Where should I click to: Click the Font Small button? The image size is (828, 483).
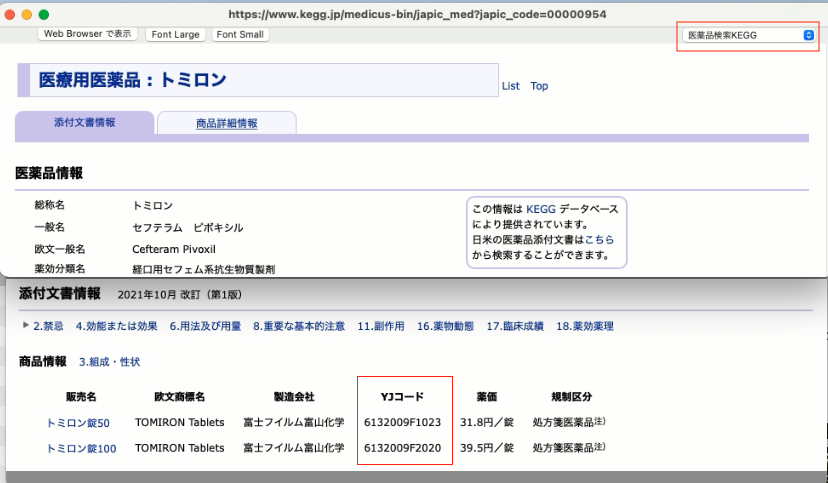tap(240, 35)
